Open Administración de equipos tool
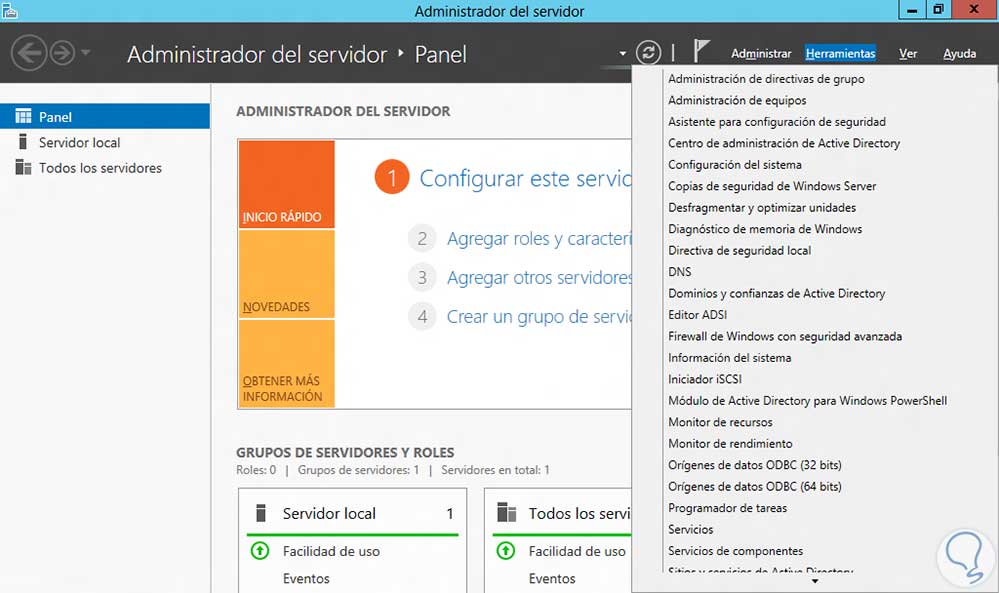This screenshot has width=999, height=593. pos(737,101)
